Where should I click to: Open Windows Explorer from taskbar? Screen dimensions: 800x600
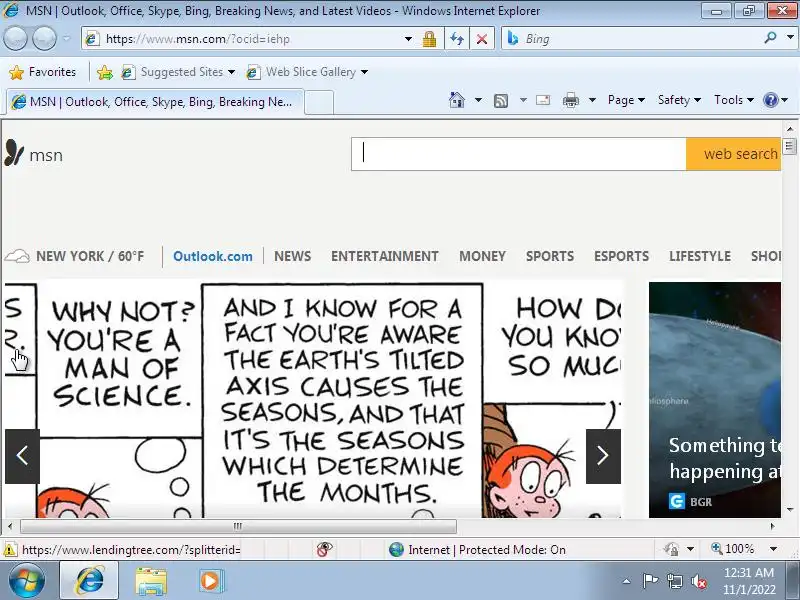tap(151, 581)
